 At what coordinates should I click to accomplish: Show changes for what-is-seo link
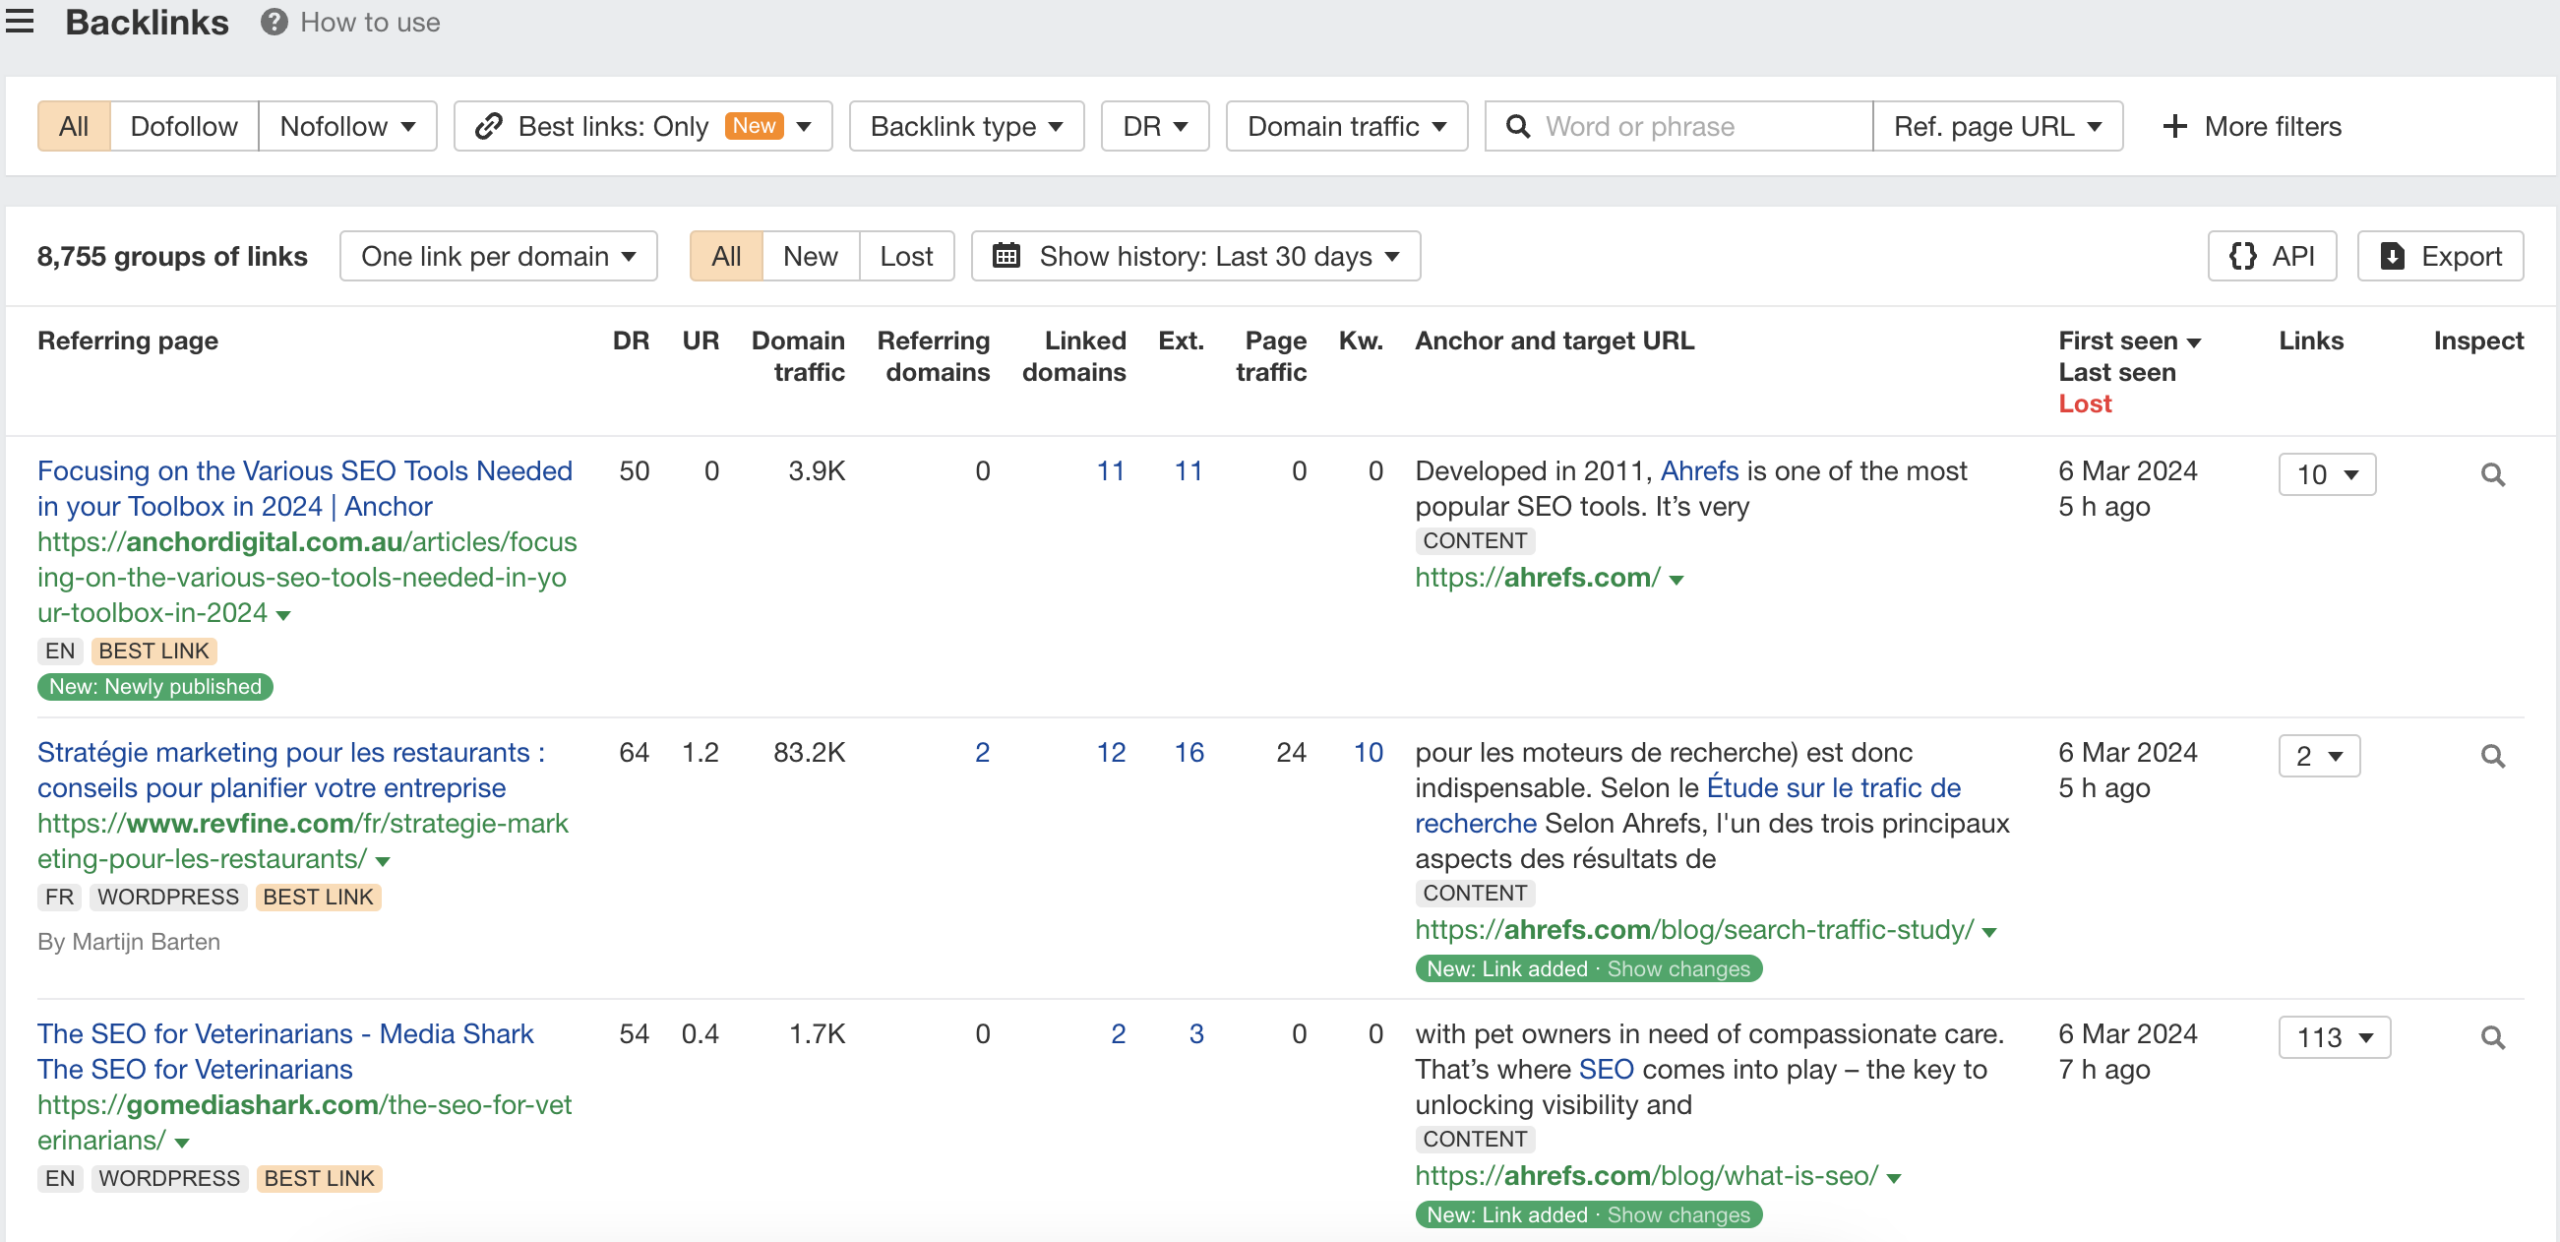pyautogui.click(x=1678, y=1214)
